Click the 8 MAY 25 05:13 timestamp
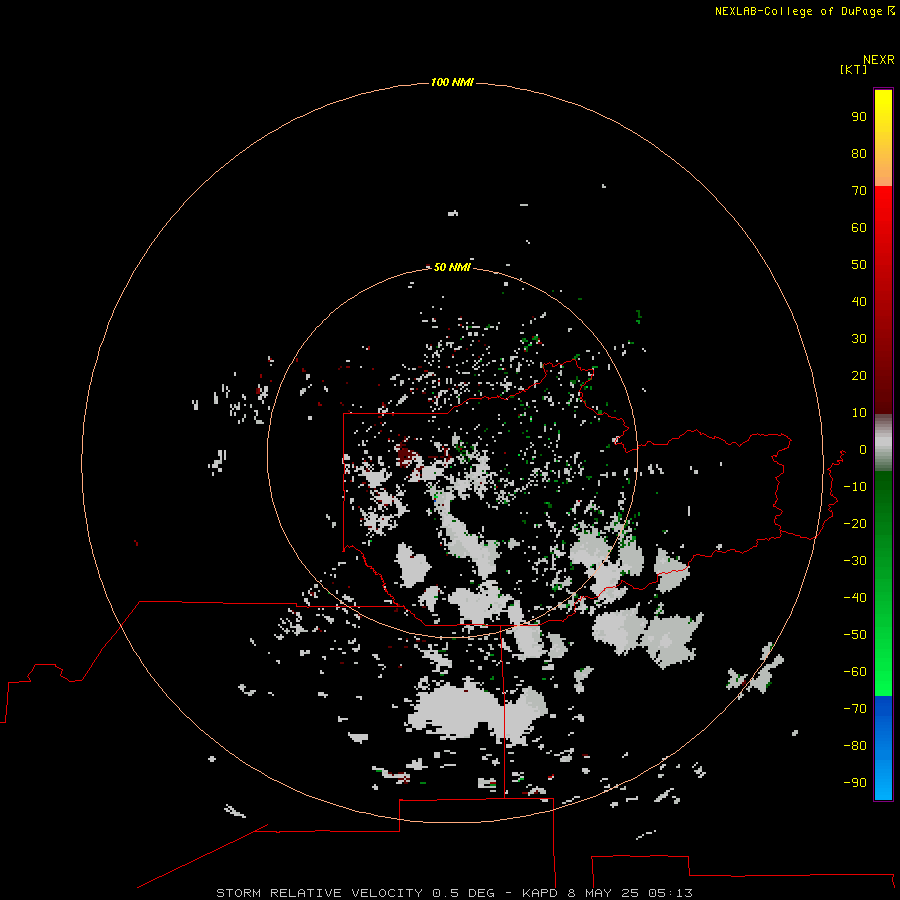This screenshot has height=900, width=900. (630, 893)
